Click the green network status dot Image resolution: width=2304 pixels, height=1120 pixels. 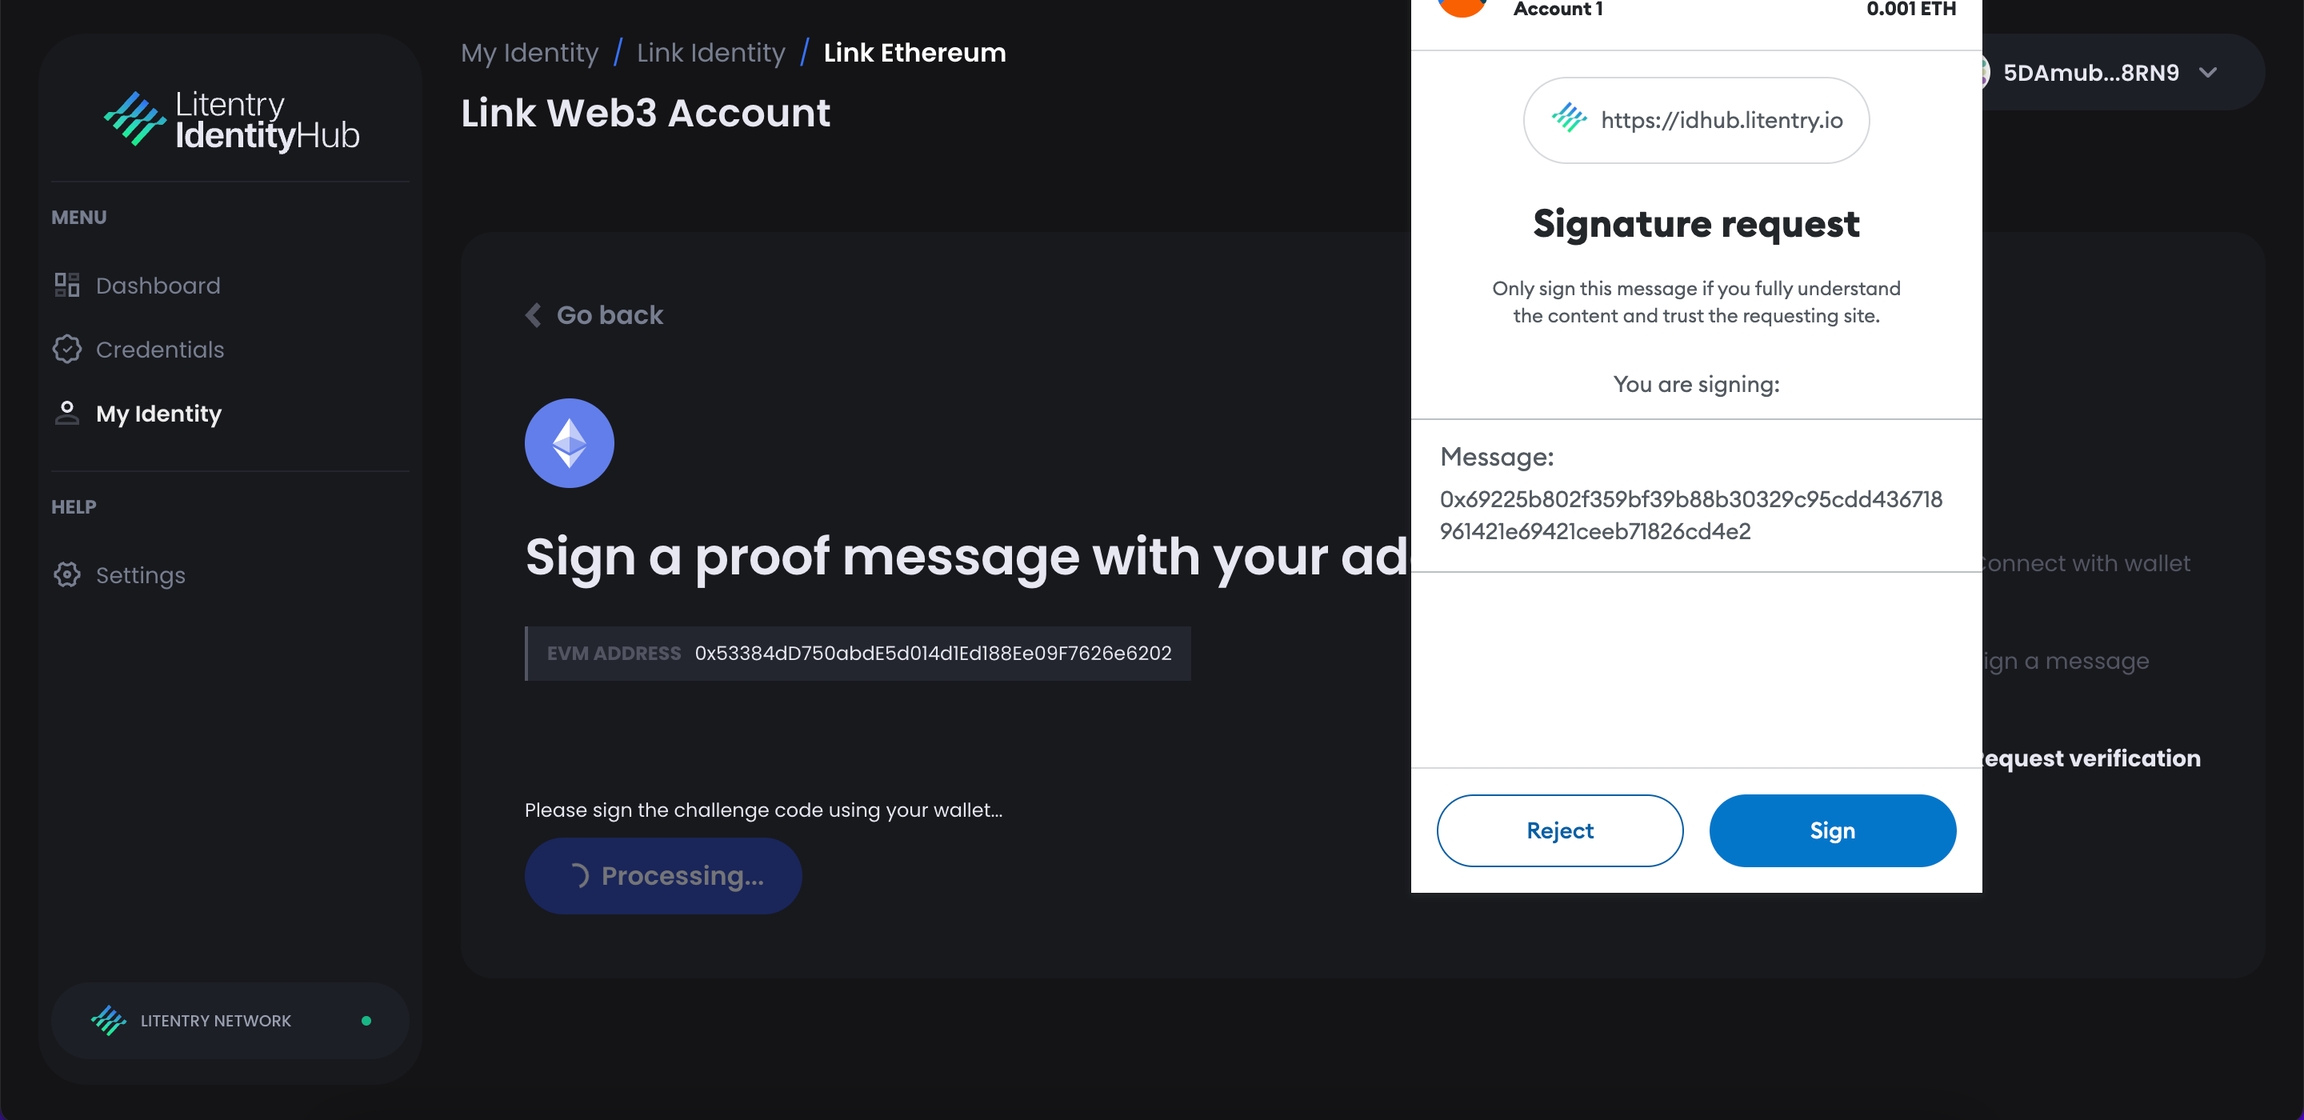coord(366,1021)
